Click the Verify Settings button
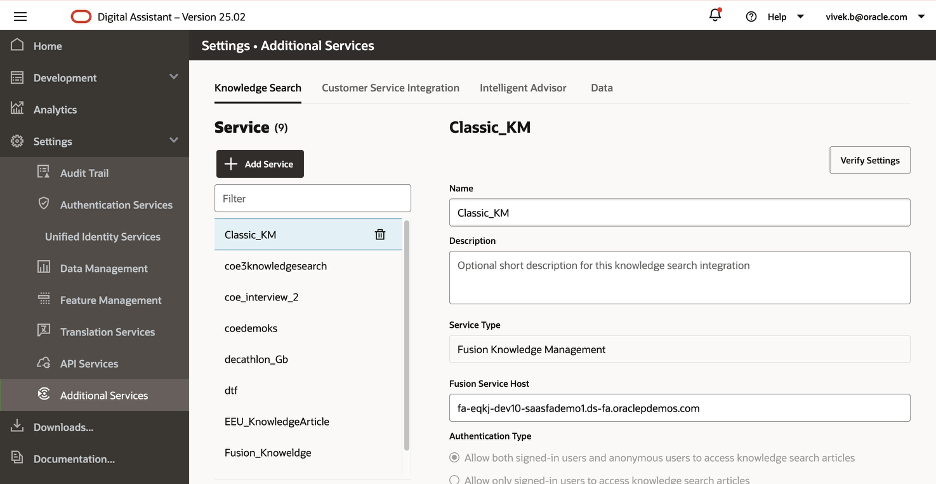 point(870,160)
